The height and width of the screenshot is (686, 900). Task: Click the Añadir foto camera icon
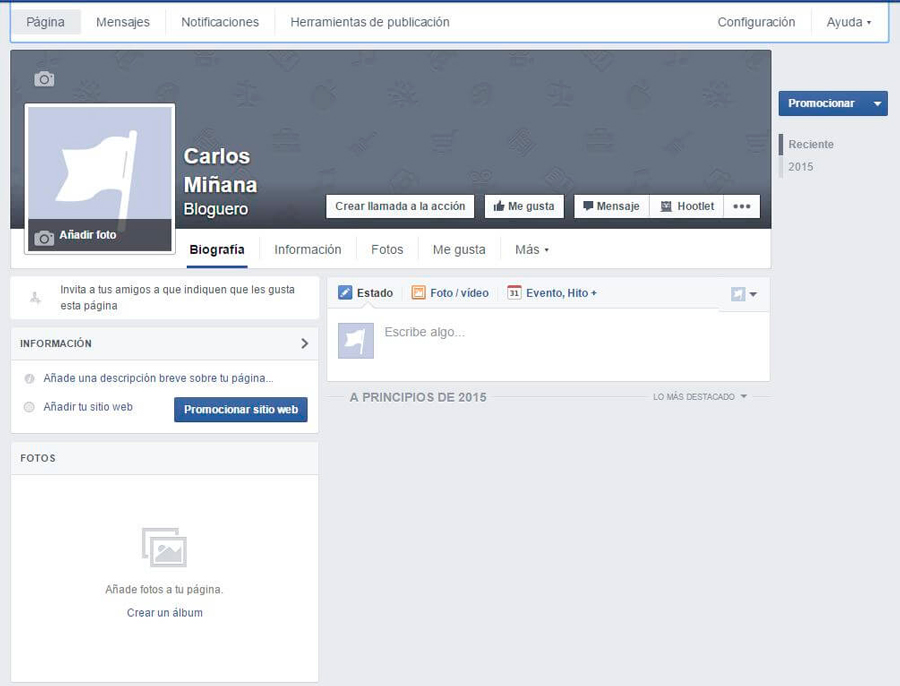point(44,238)
